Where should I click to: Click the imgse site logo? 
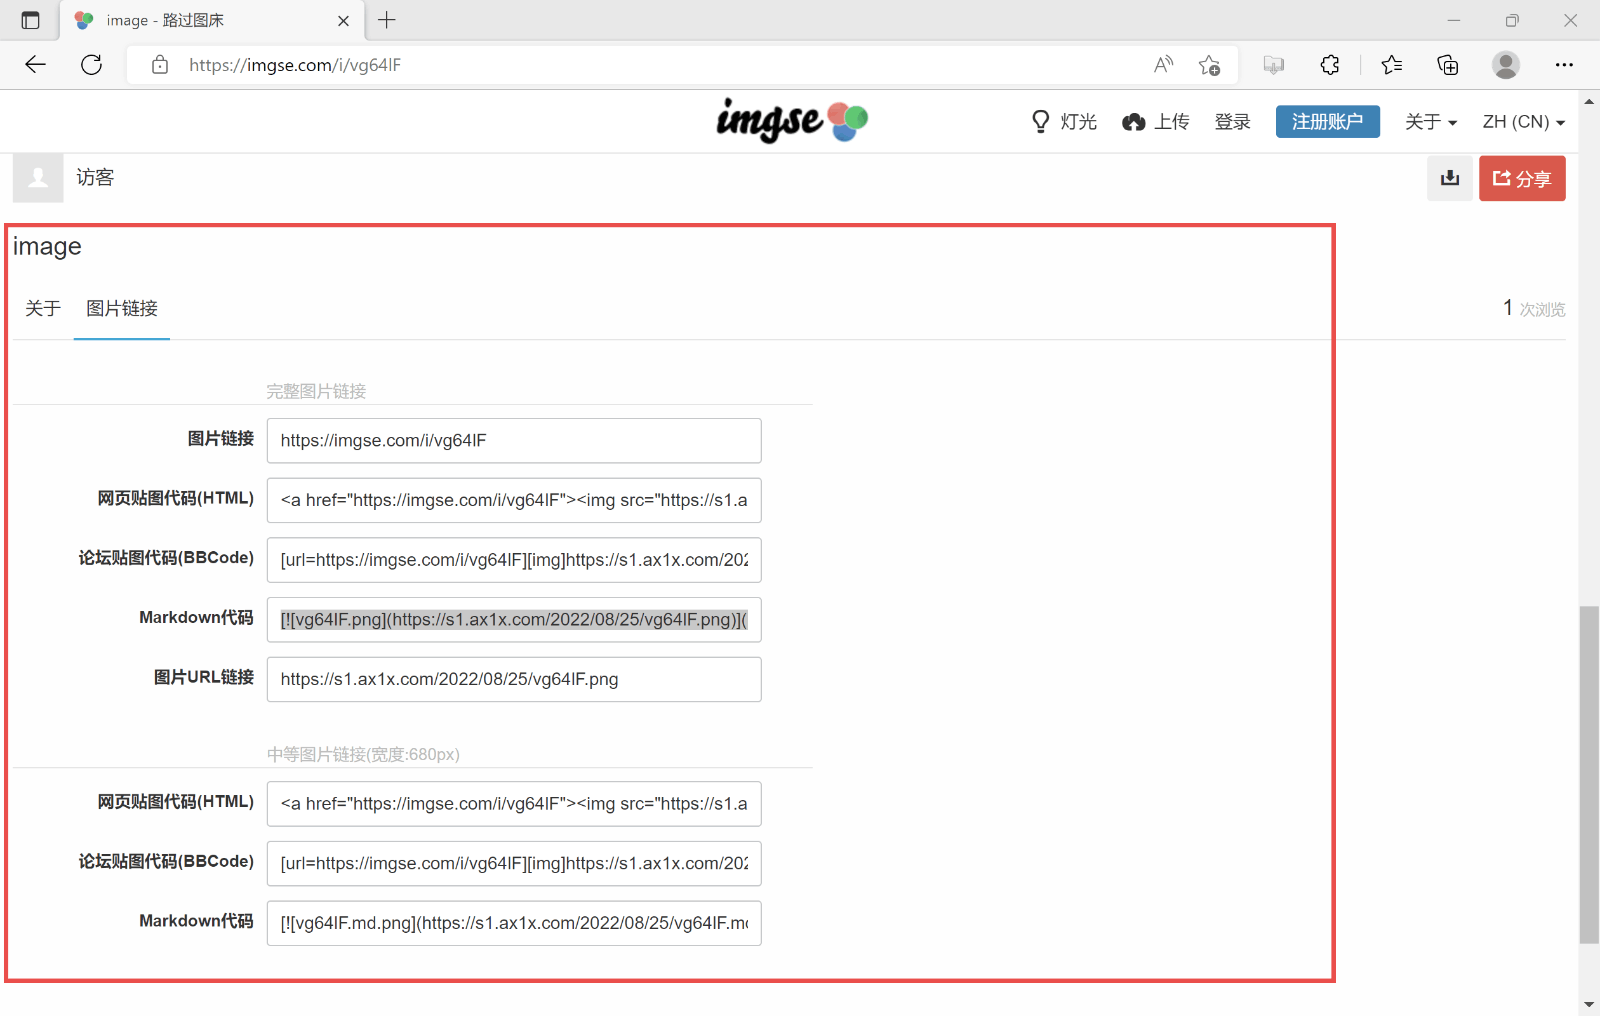[x=791, y=121]
